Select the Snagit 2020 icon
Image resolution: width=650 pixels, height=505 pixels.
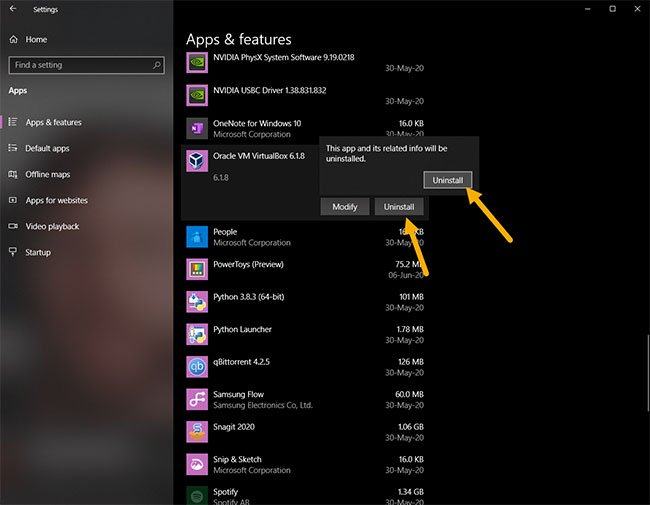tap(197, 431)
